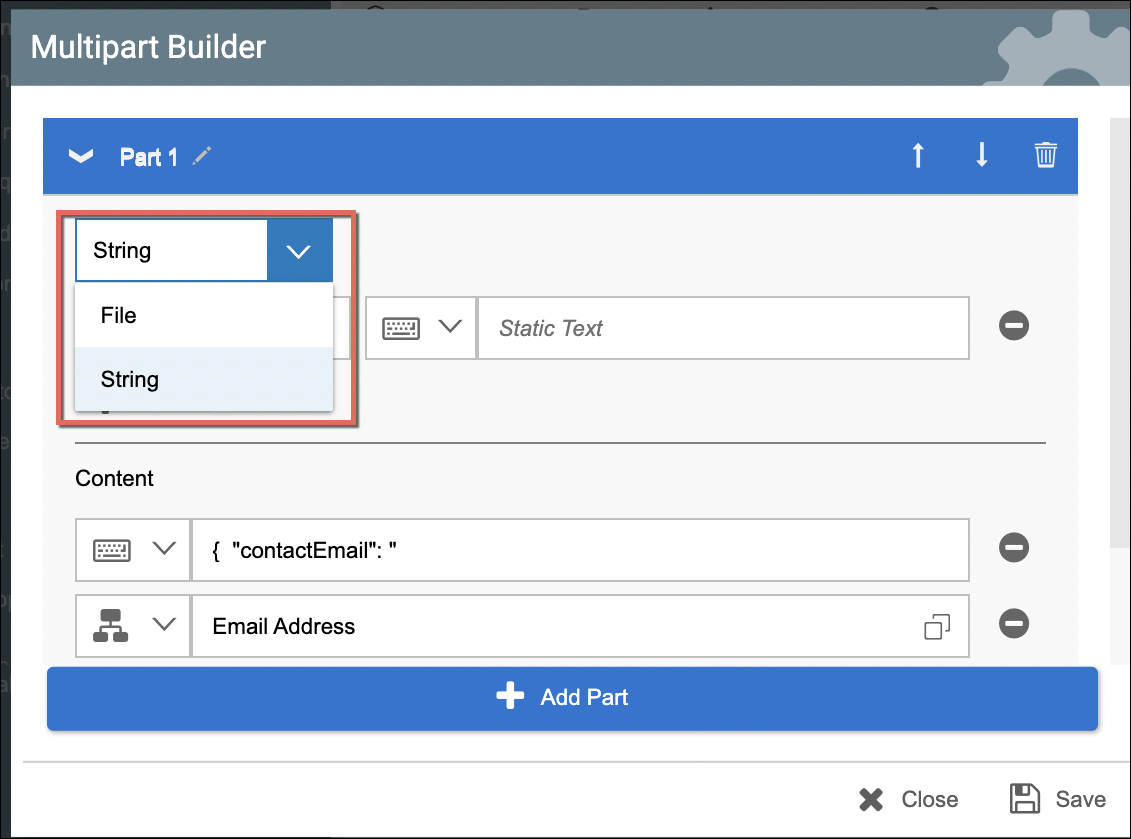Click the copy icon in Email Address field
The height and width of the screenshot is (839, 1131).
937,627
